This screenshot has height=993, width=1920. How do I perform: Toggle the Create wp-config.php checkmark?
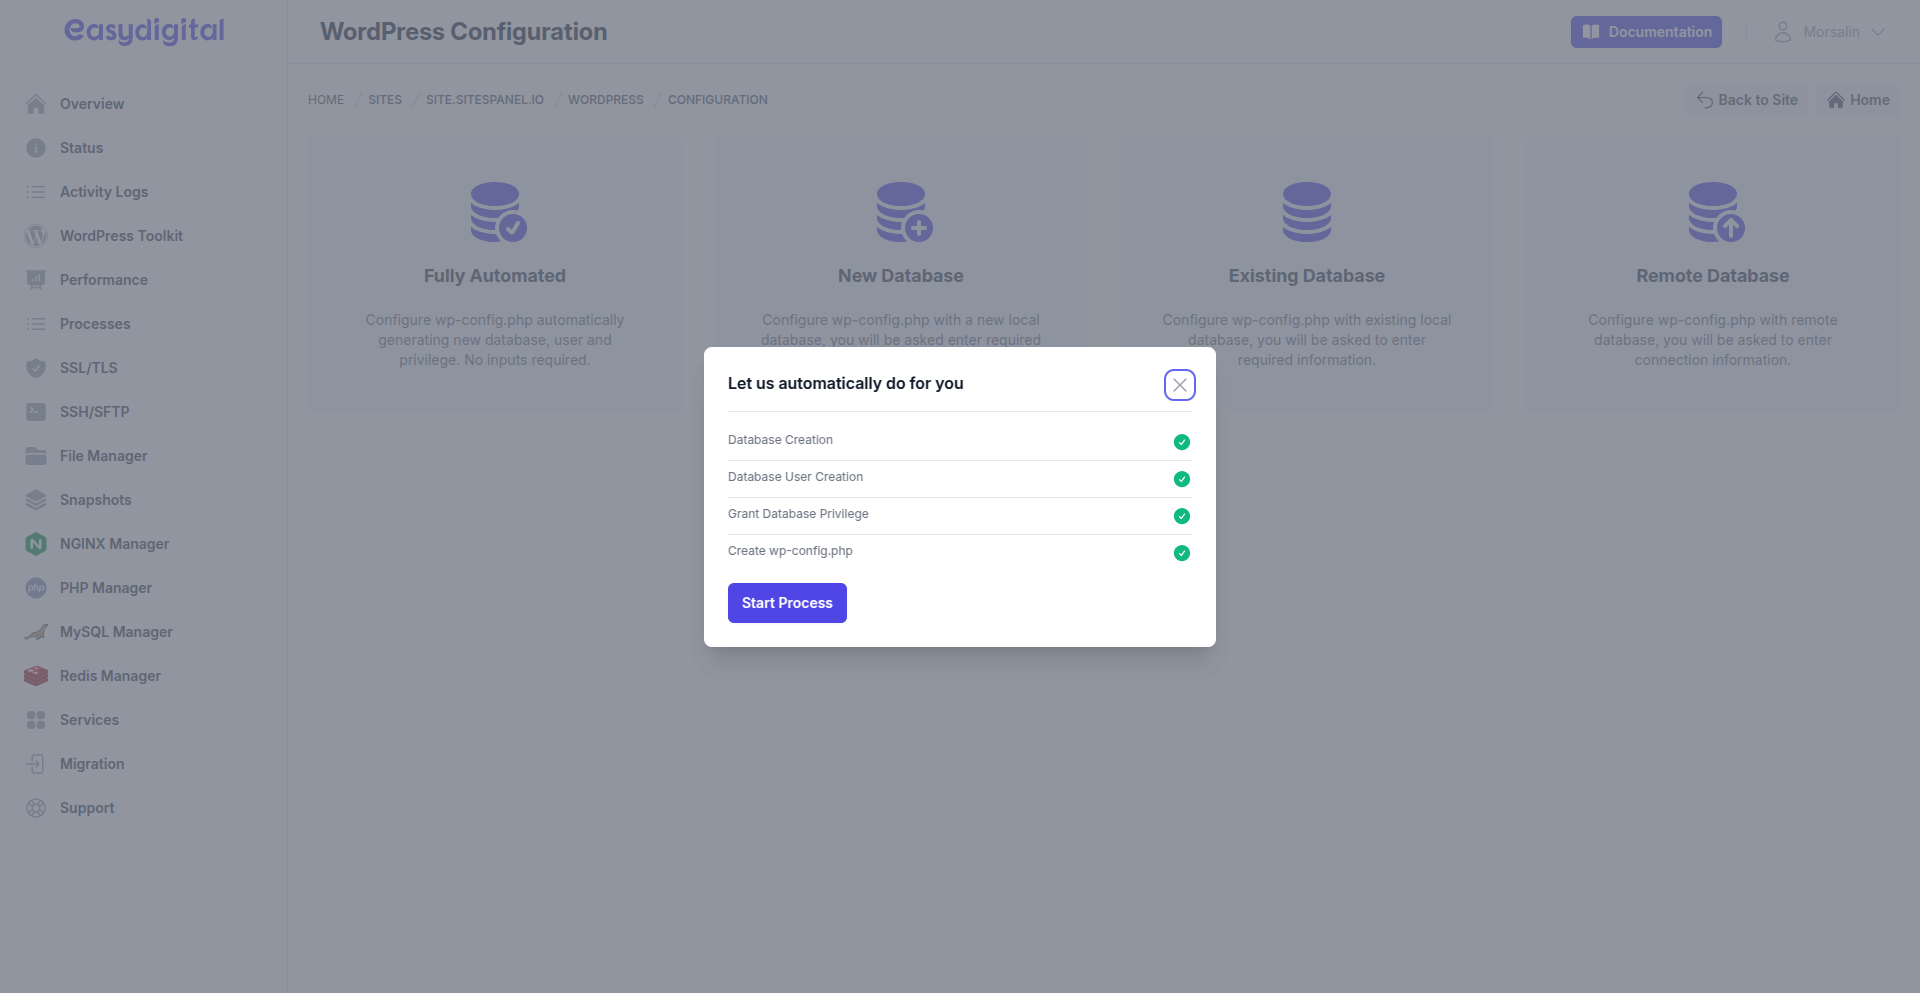point(1181,553)
